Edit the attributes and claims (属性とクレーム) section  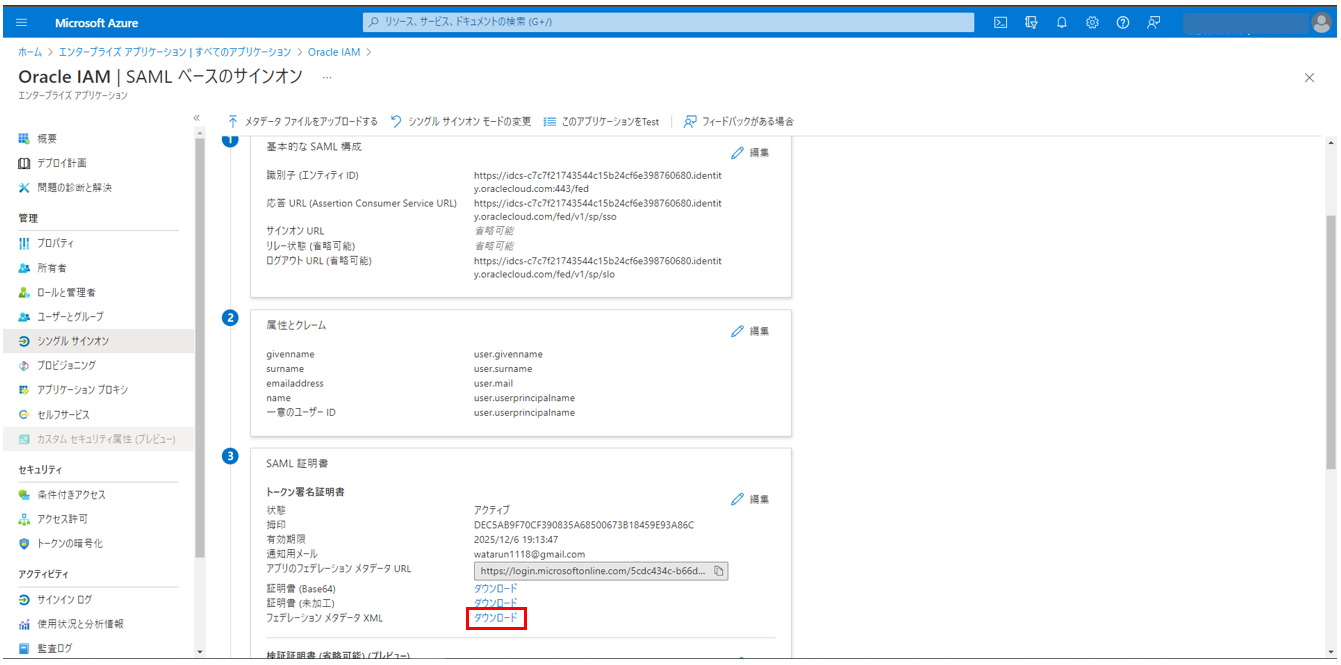[x=750, y=331]
